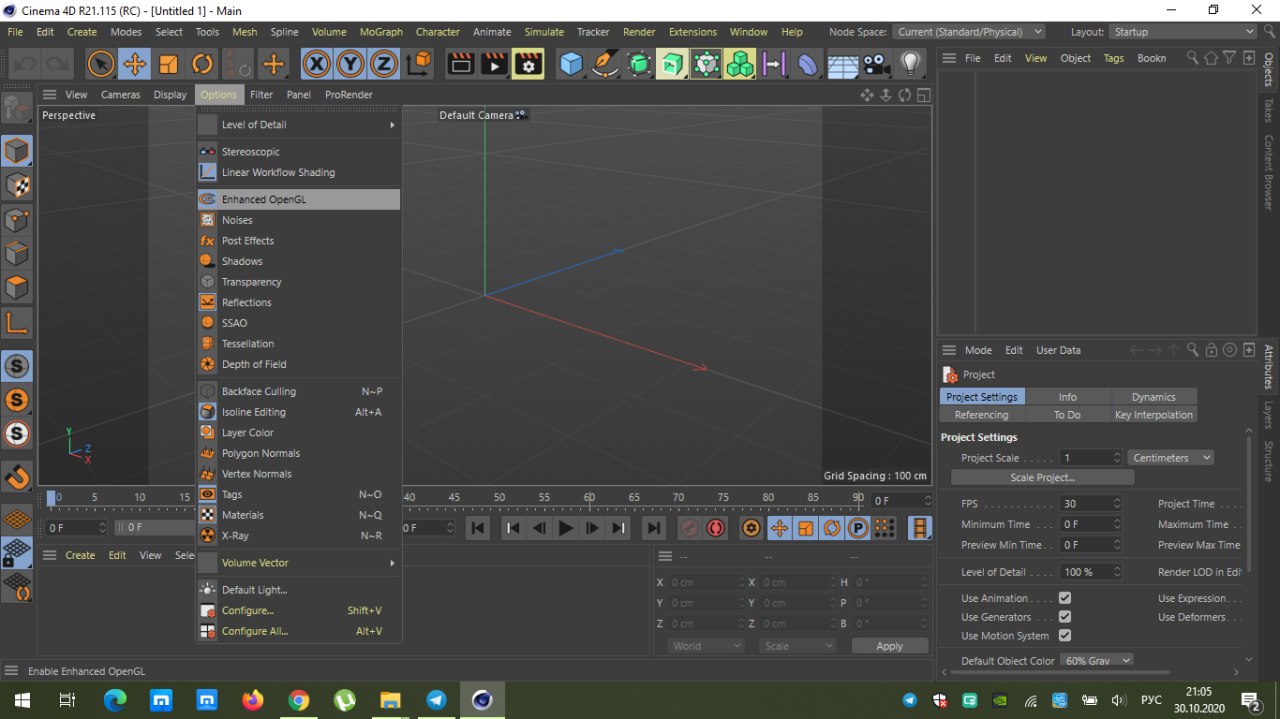Toggle the Autokeying button
Image resolution: width=1280 pixels, height=719 pixels.
click(716, 528)
